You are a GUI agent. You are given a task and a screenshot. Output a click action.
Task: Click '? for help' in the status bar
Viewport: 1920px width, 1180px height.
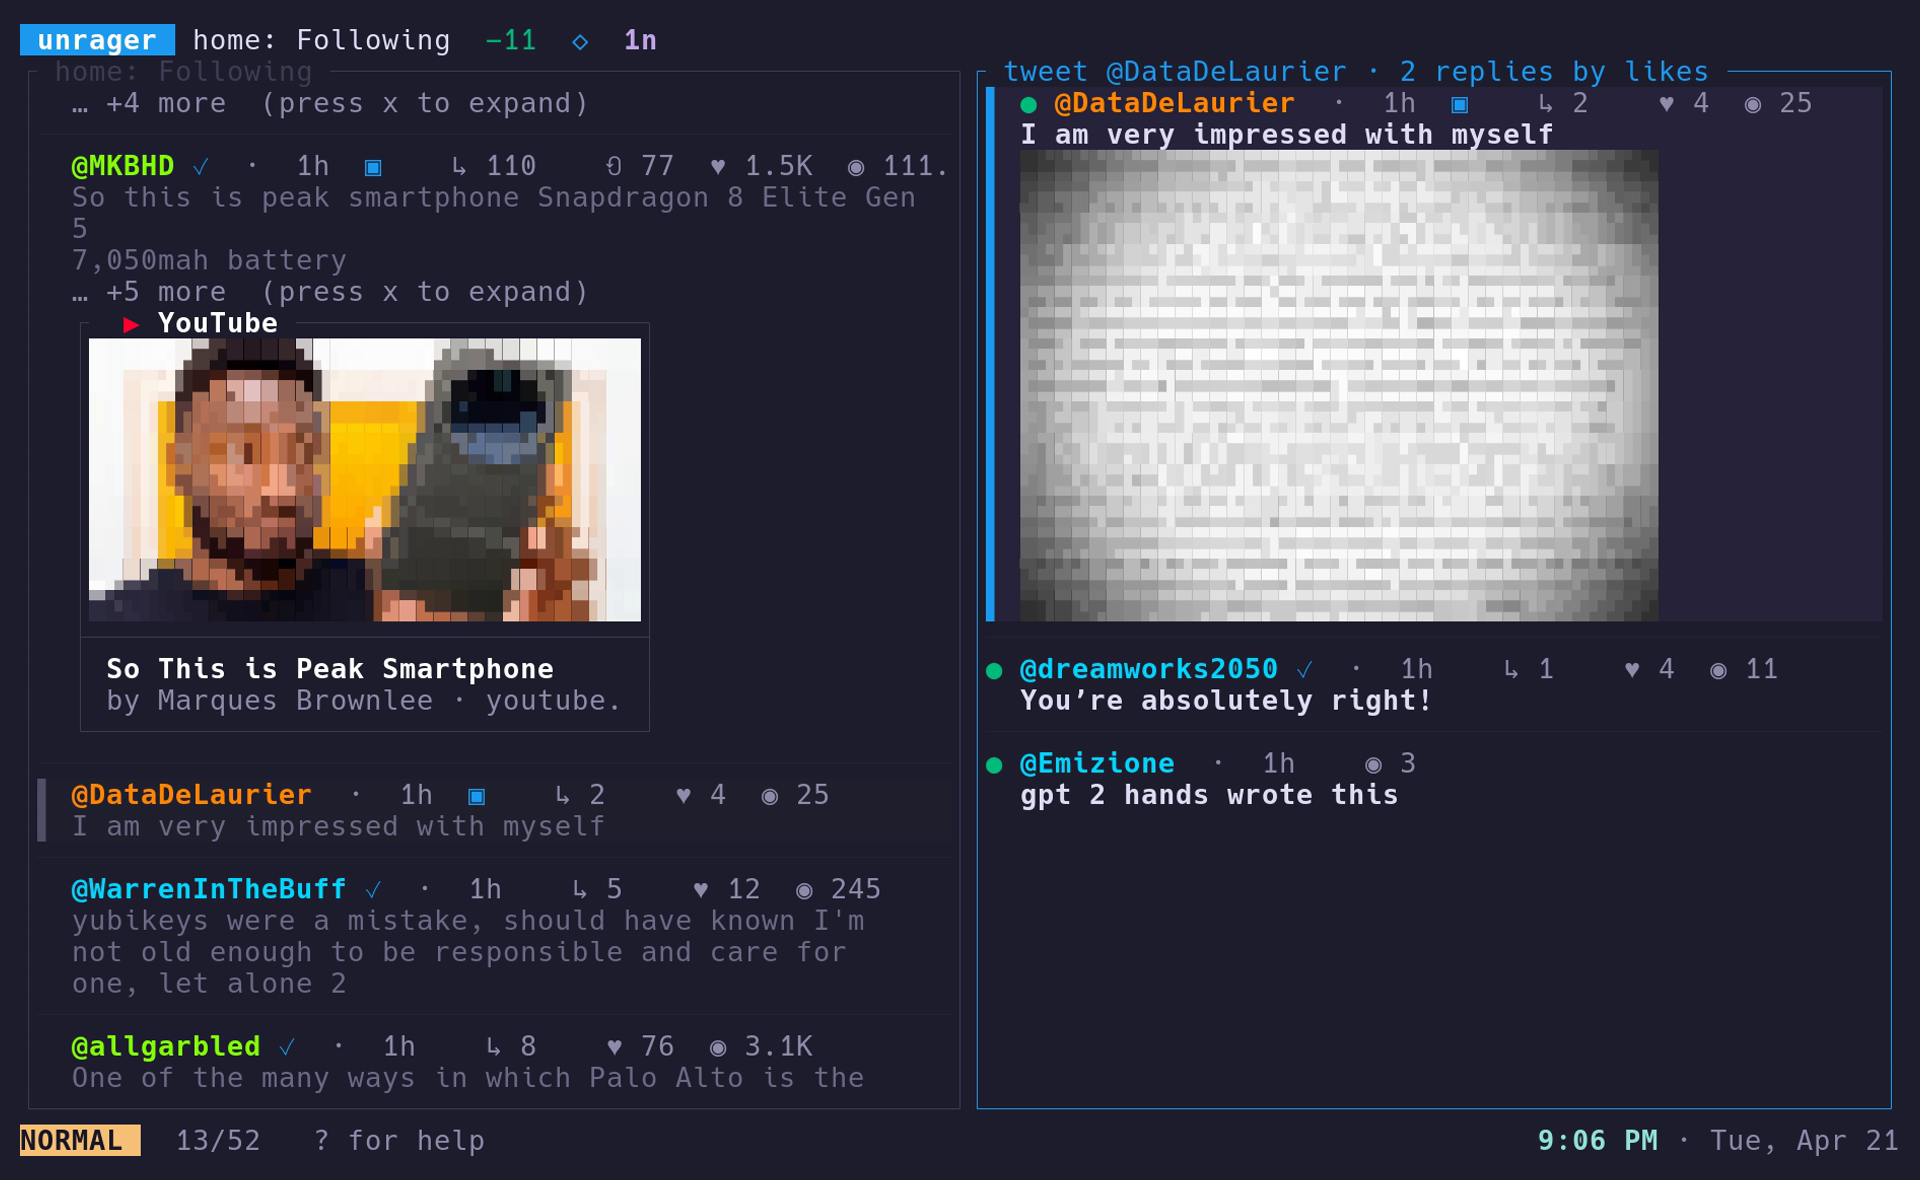(x=399, y=1140)
